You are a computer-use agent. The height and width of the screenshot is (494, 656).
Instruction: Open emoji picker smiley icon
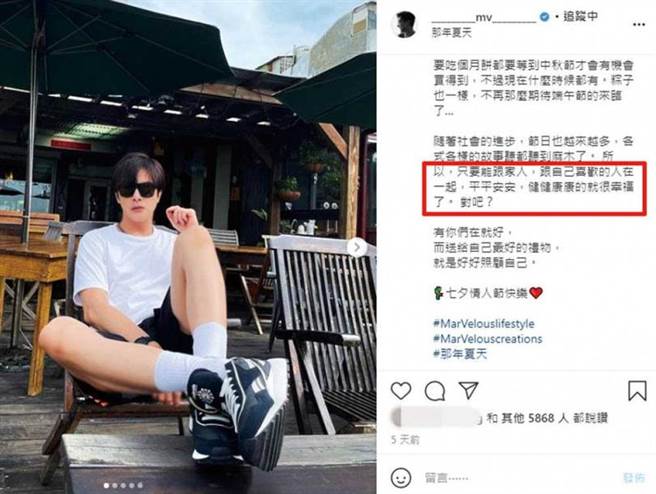(401, 477)
